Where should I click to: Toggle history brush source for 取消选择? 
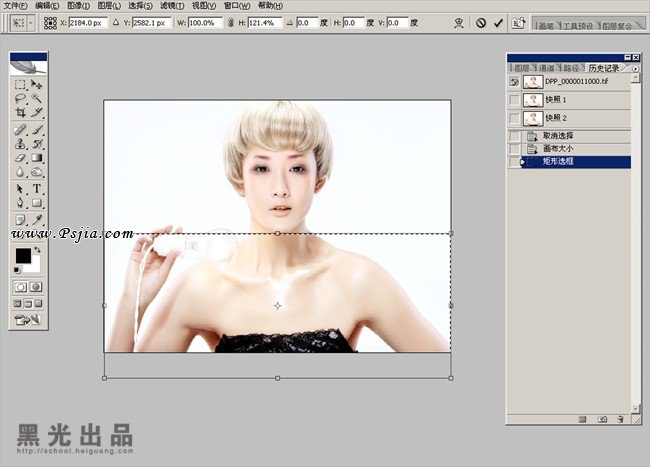(514, 135)
